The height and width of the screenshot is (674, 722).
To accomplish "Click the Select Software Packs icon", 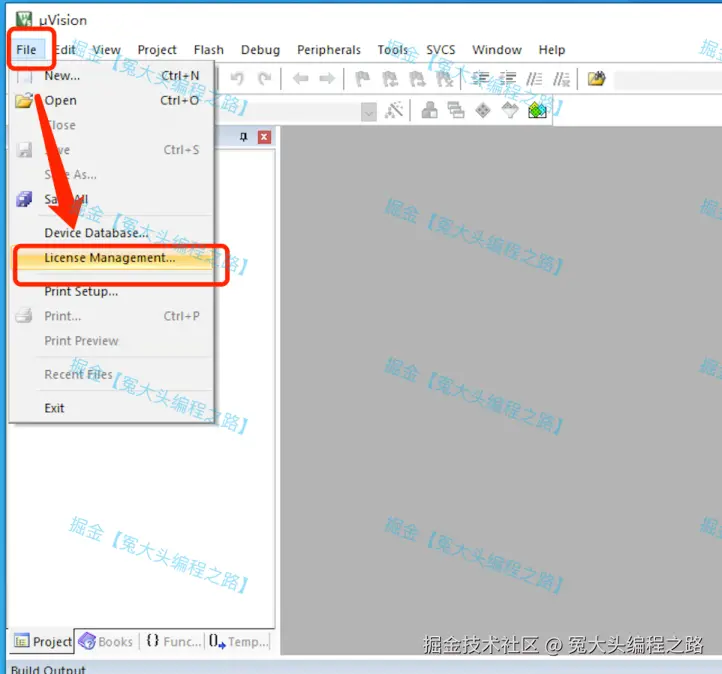I will [510, 110].
